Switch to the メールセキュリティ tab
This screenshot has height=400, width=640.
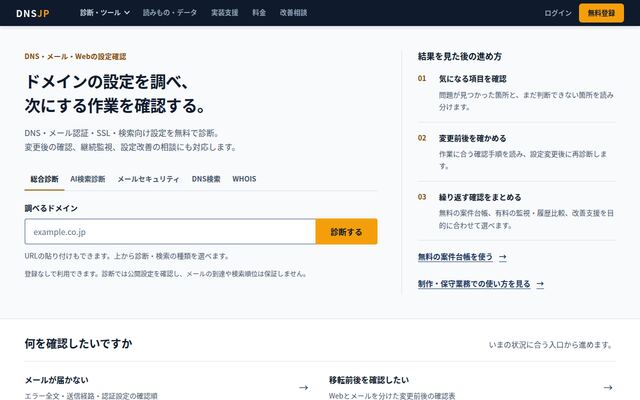pyautogui.click(x=148, y=179)
